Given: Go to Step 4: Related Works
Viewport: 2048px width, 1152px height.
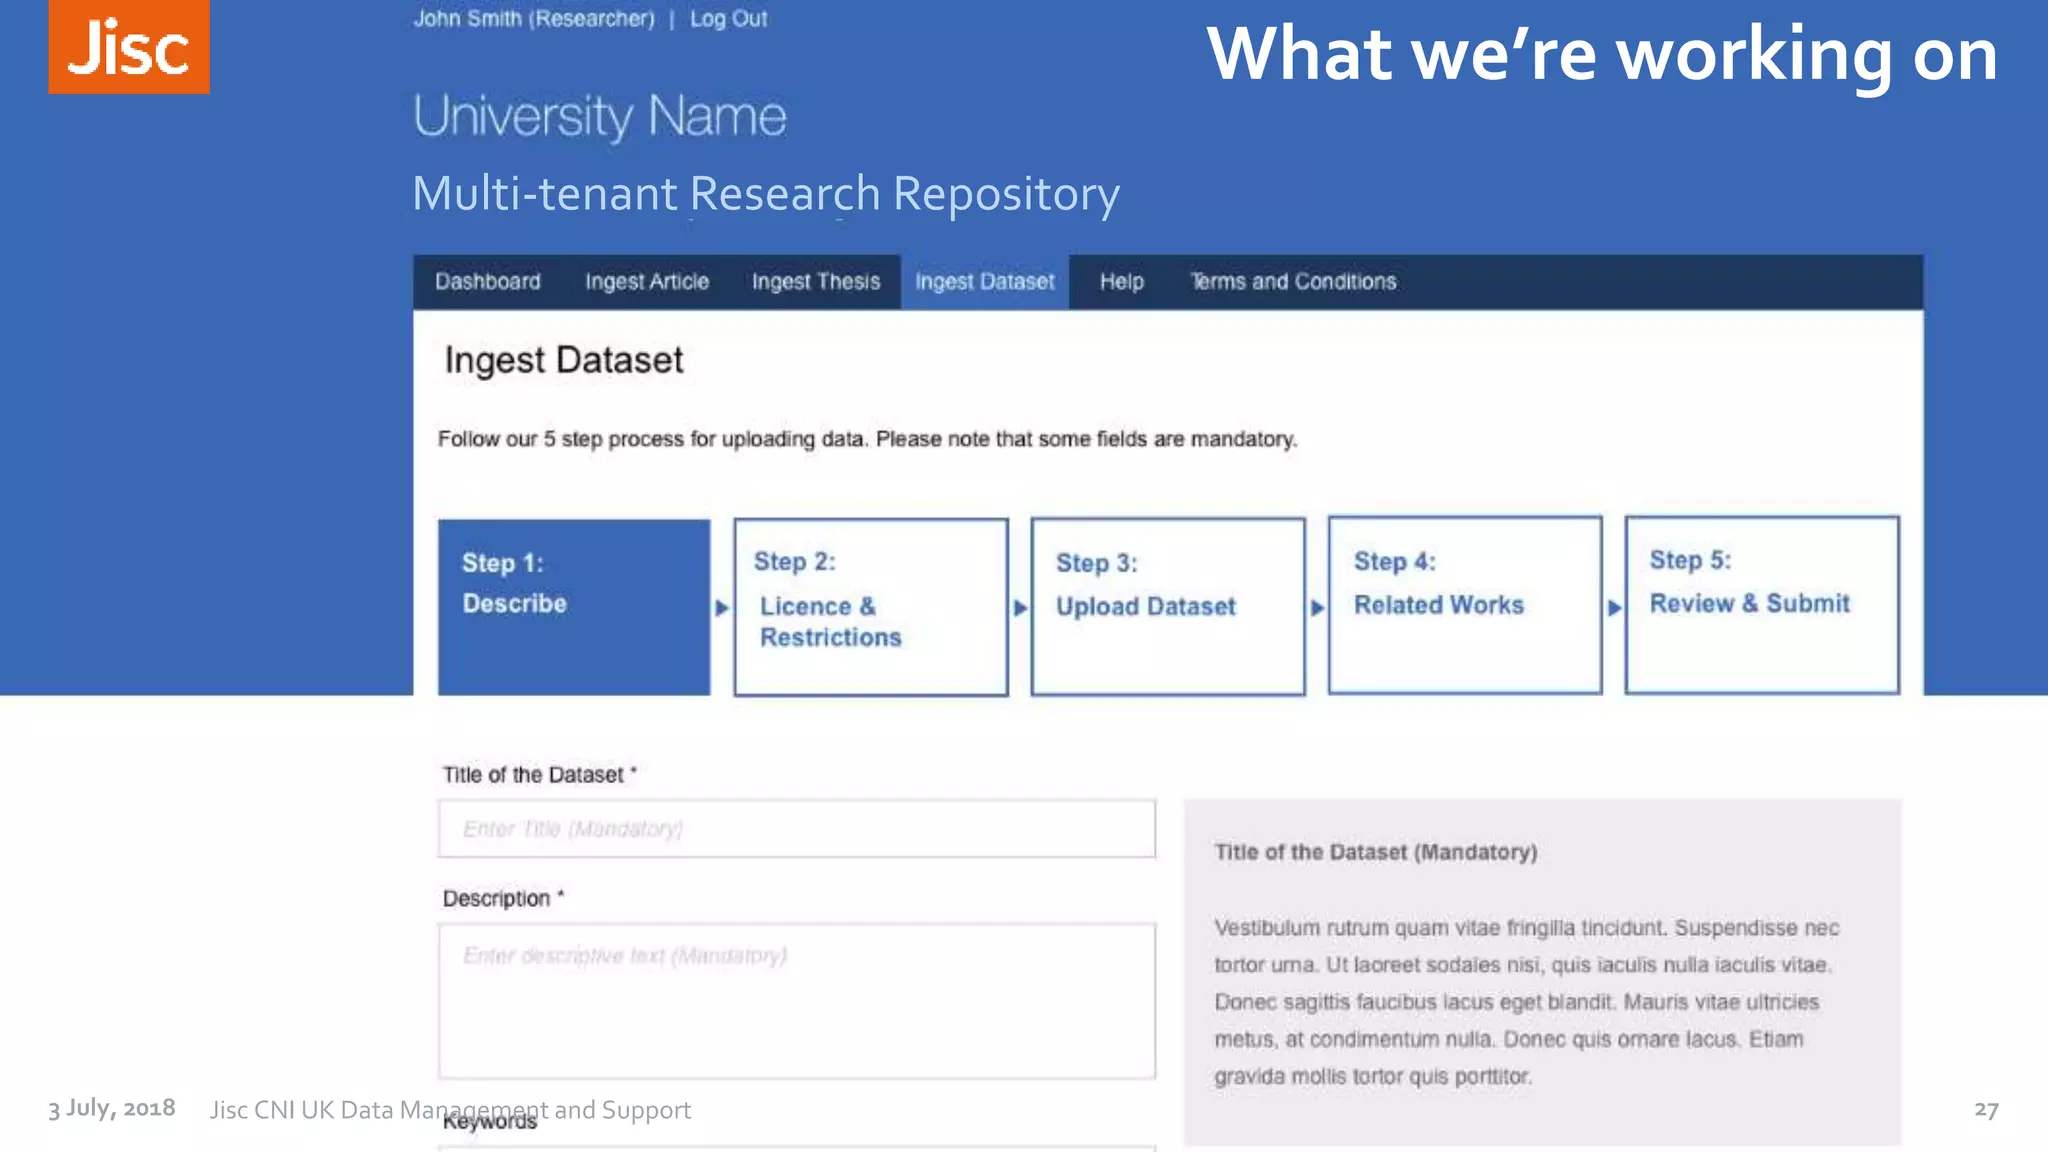Looking at the screenshot, I should pos(1465,605).
